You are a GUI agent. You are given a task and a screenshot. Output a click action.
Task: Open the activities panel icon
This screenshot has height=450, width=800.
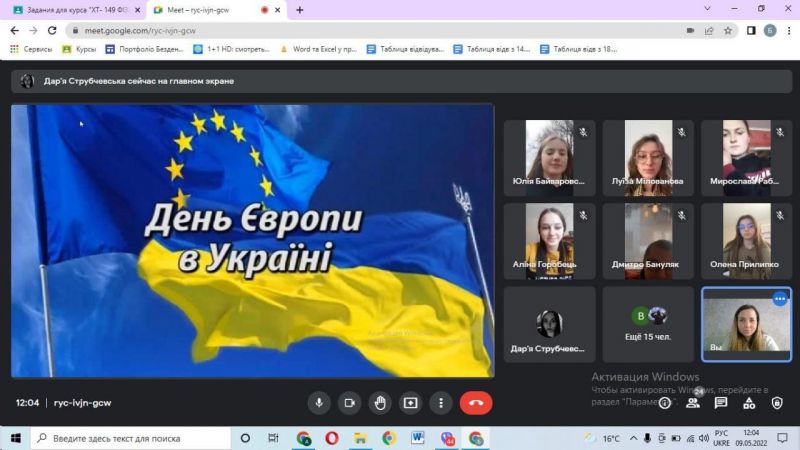(749, 404)
